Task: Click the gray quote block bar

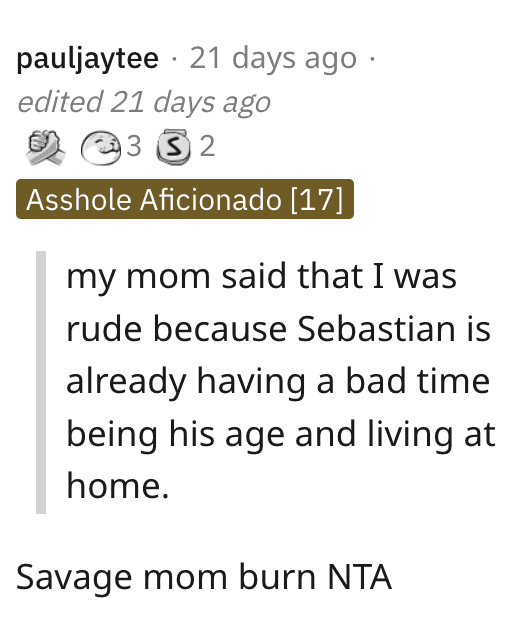Action: point(41,382)
